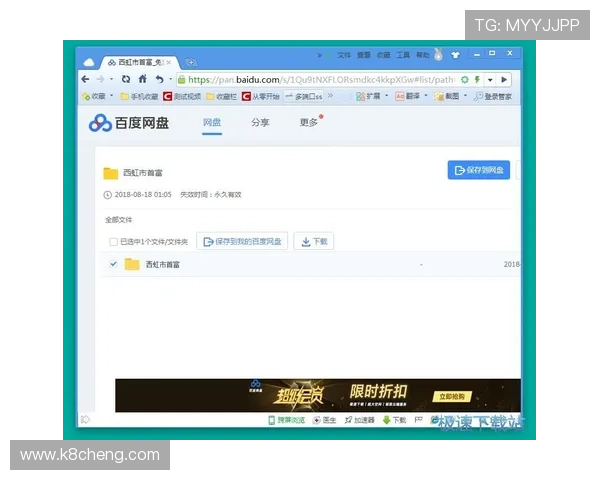
Task: Go to the browser home page icon
Action: pos(142,79)
